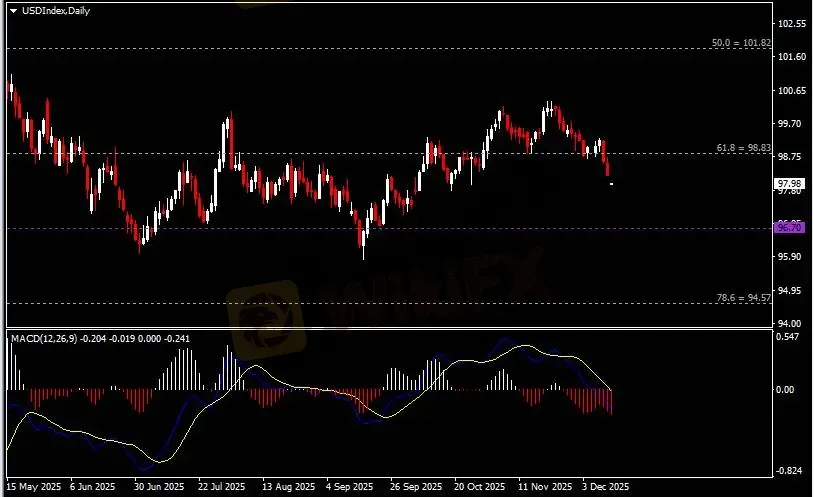Click the 26 Sep 2025 date label
Image resolution: width=814 pixels, height=497 pixels.
(416, 487)
